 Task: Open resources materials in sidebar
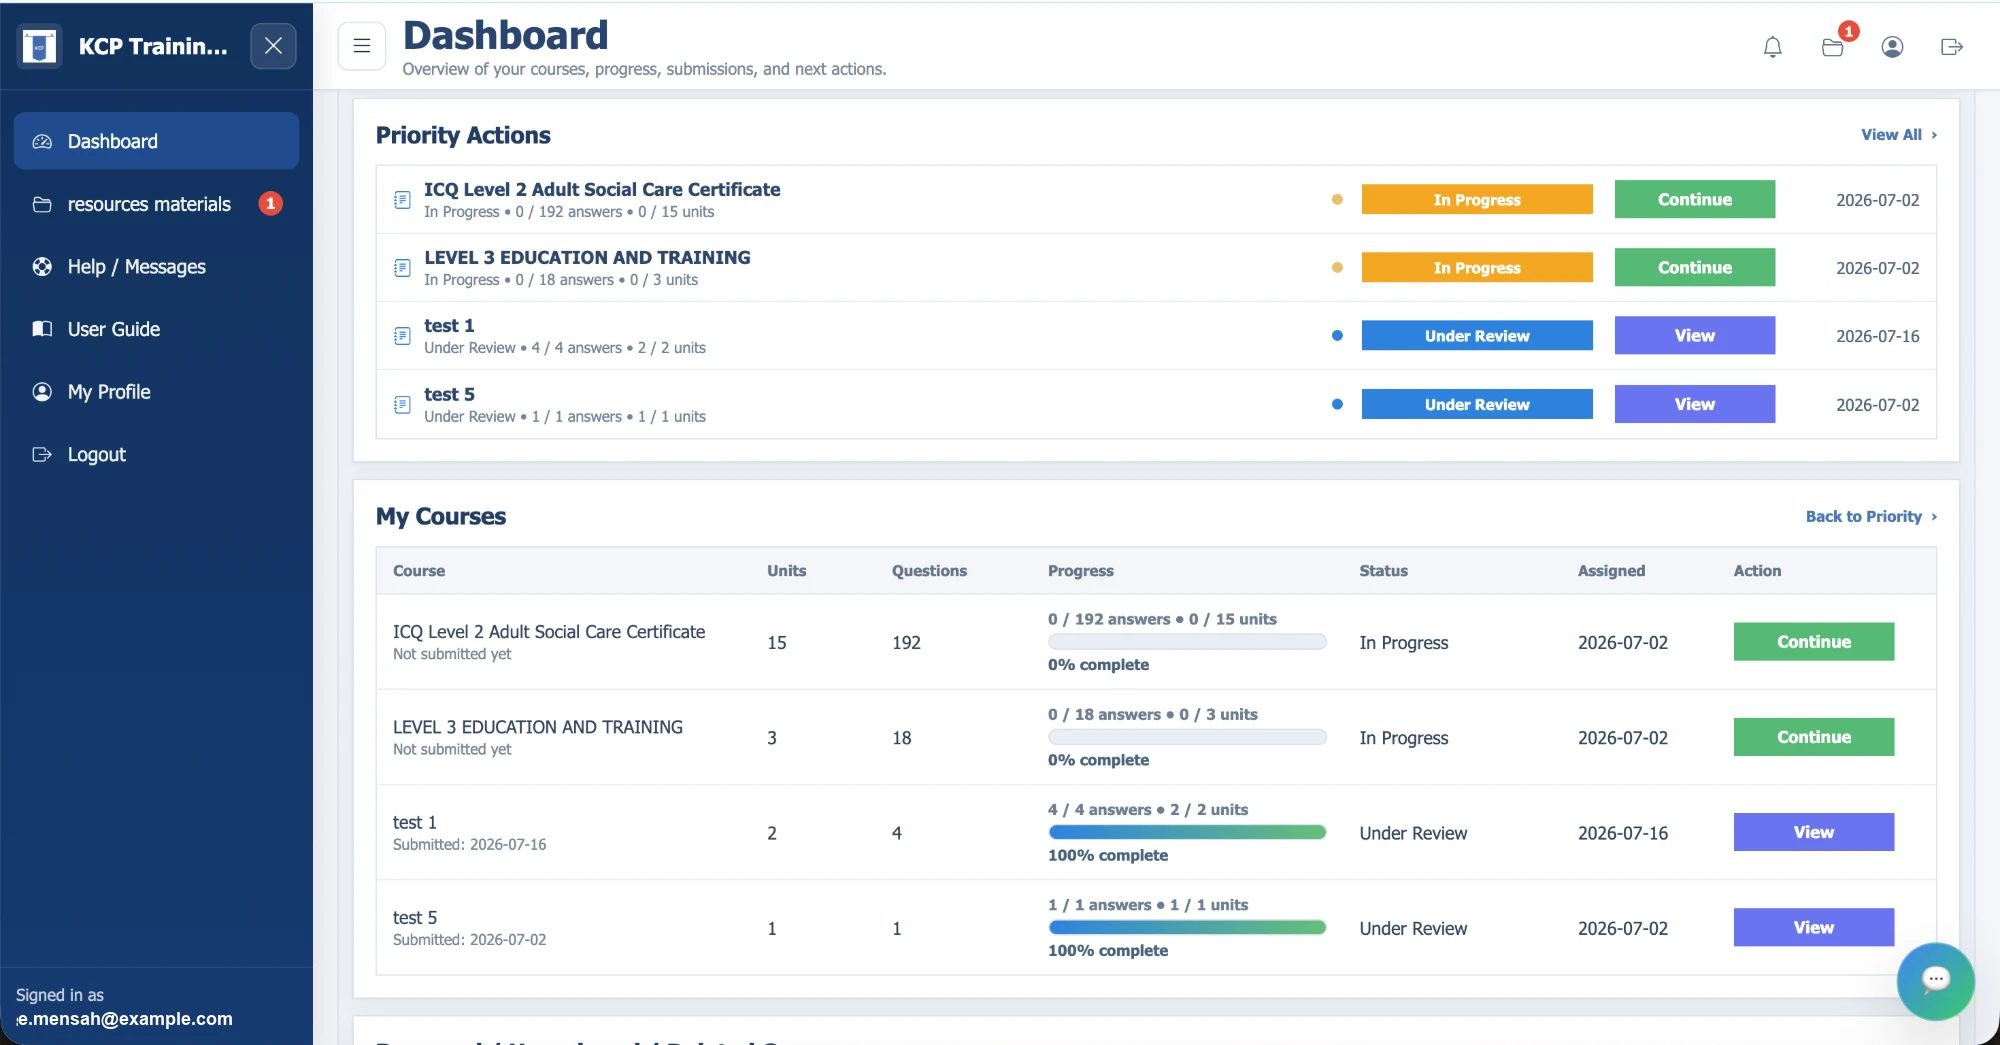pyautogui.click(x=156, y=204)
